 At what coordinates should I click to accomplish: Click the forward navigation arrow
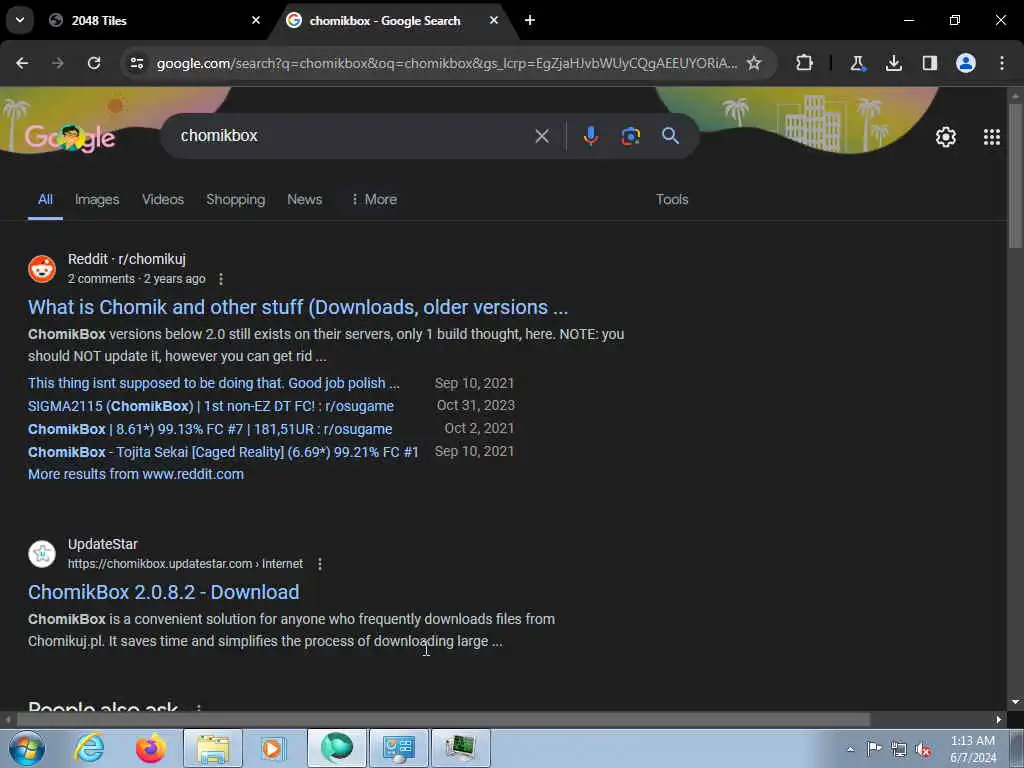[x=57, y=63]
